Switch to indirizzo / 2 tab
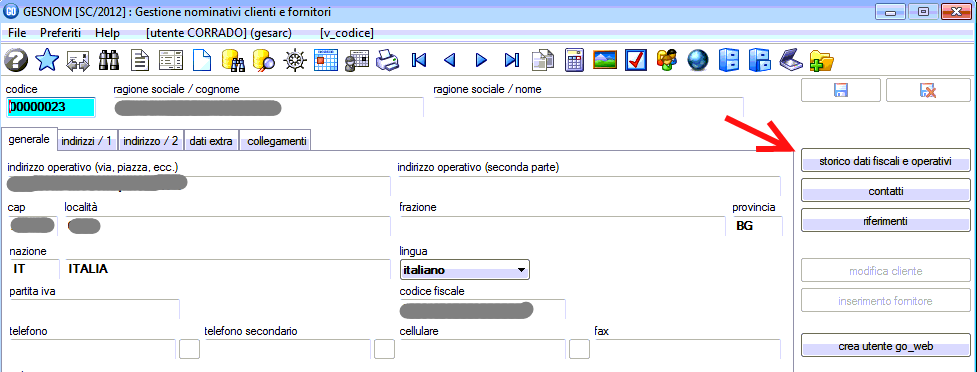The width and height of the screenshot is (977, 372). coord(151,141)
